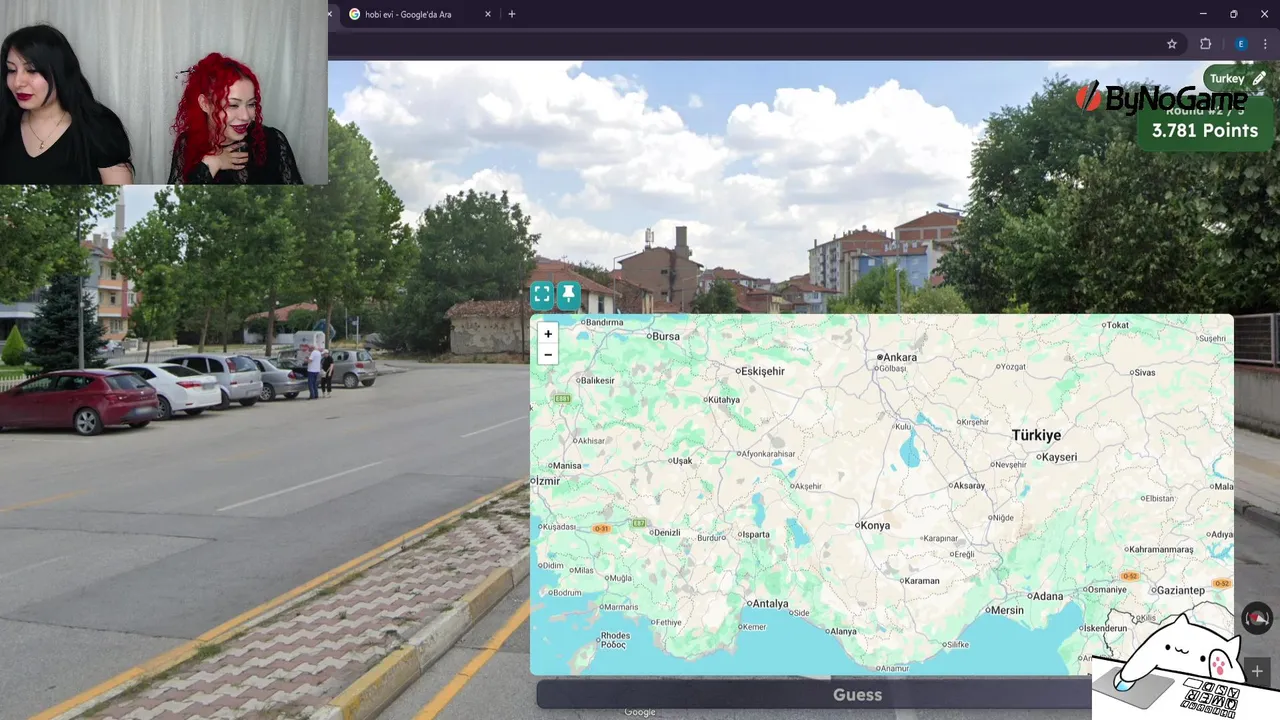
Task: Close the hobi evi tab
Action: tap(488, 14)
